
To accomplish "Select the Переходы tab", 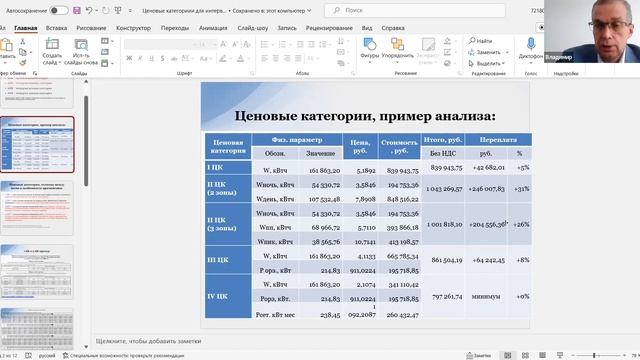I will click(x=175, y=28).
